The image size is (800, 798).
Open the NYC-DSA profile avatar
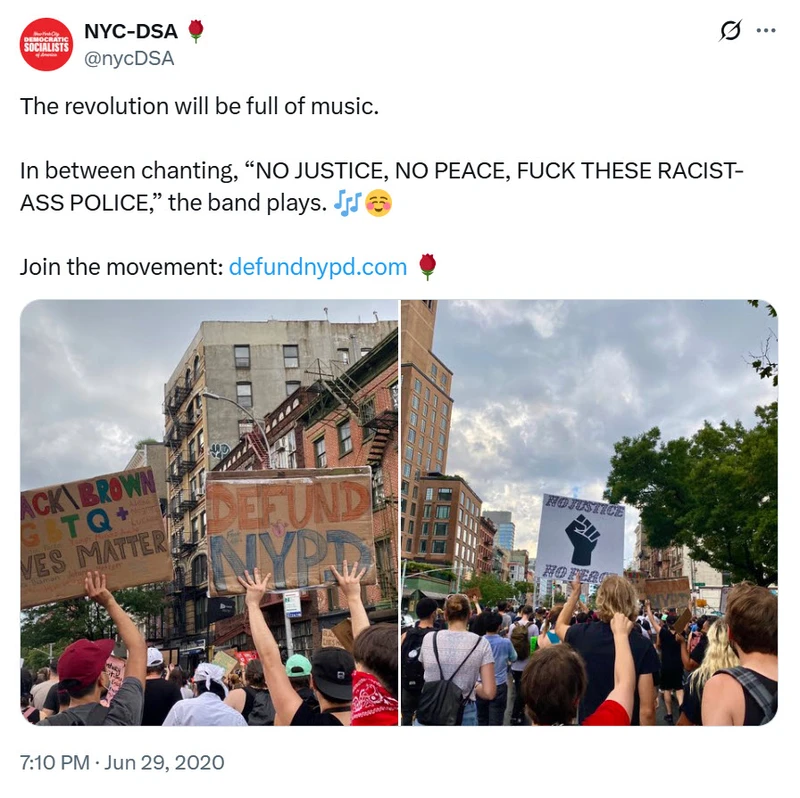46,45
